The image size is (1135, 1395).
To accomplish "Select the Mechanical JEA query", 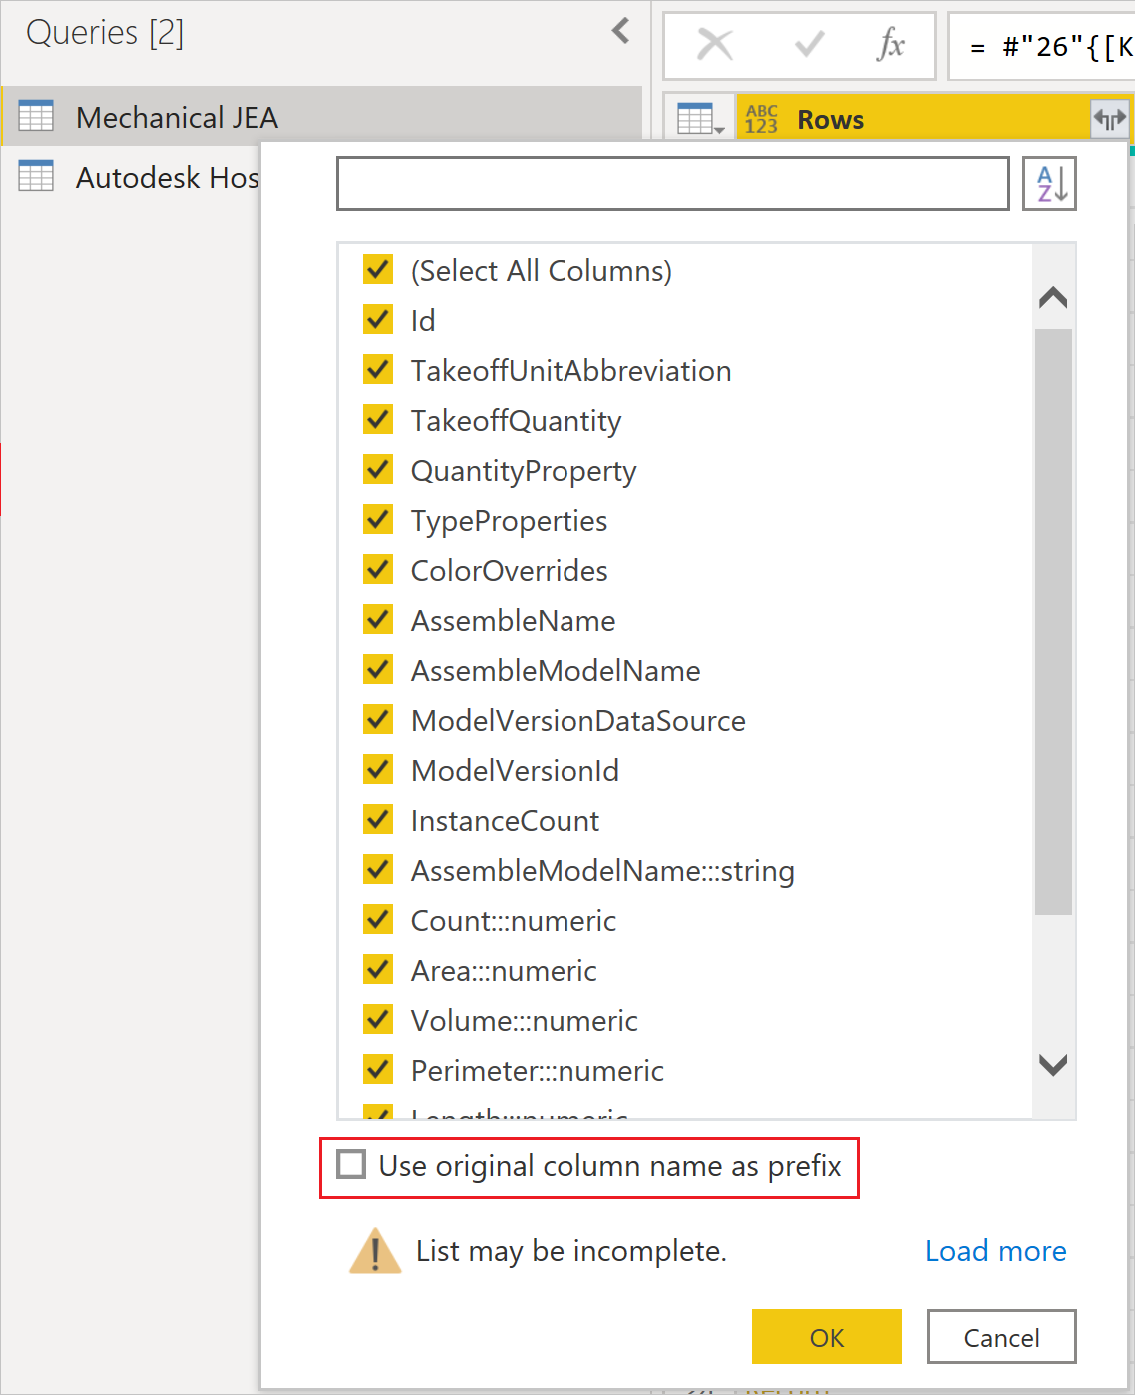I will tap(176, 117).
